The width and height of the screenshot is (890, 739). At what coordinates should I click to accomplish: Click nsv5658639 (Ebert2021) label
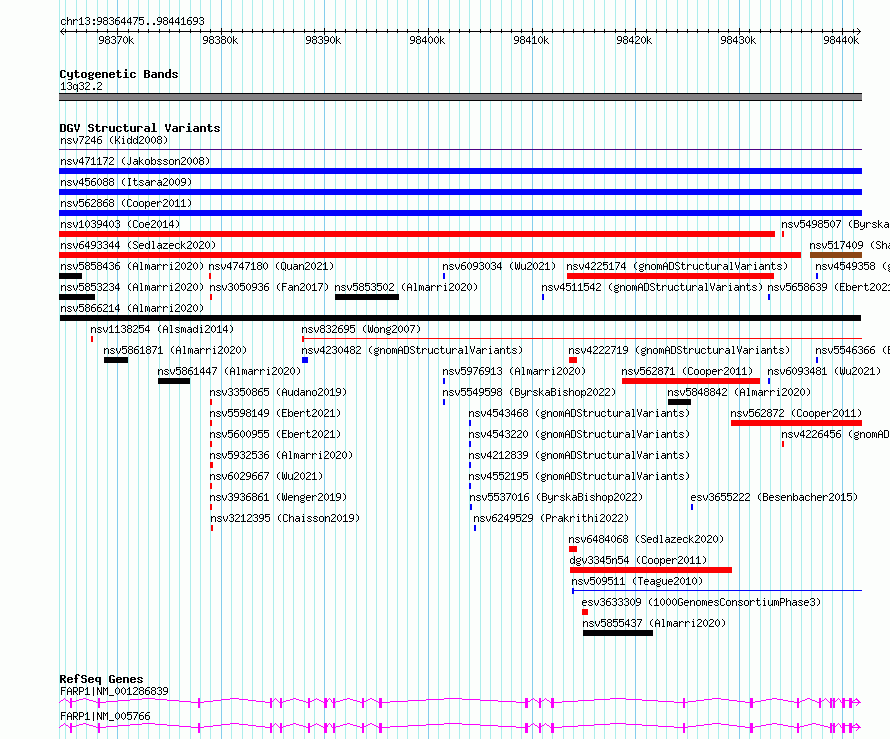click(828, 287)
